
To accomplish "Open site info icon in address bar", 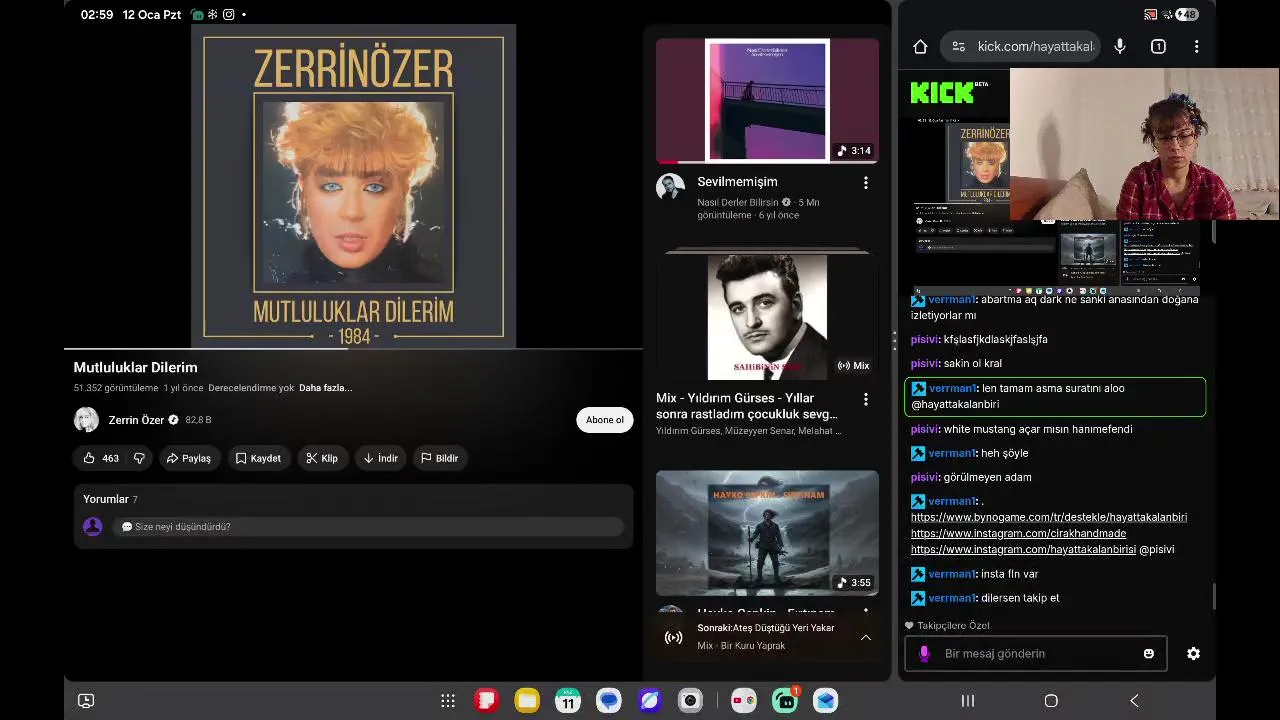I will point(959,46).
